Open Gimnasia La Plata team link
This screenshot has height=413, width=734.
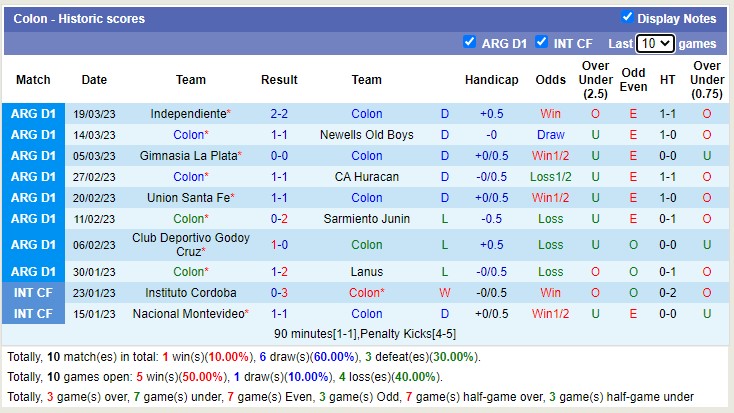(x=187, y=156)
